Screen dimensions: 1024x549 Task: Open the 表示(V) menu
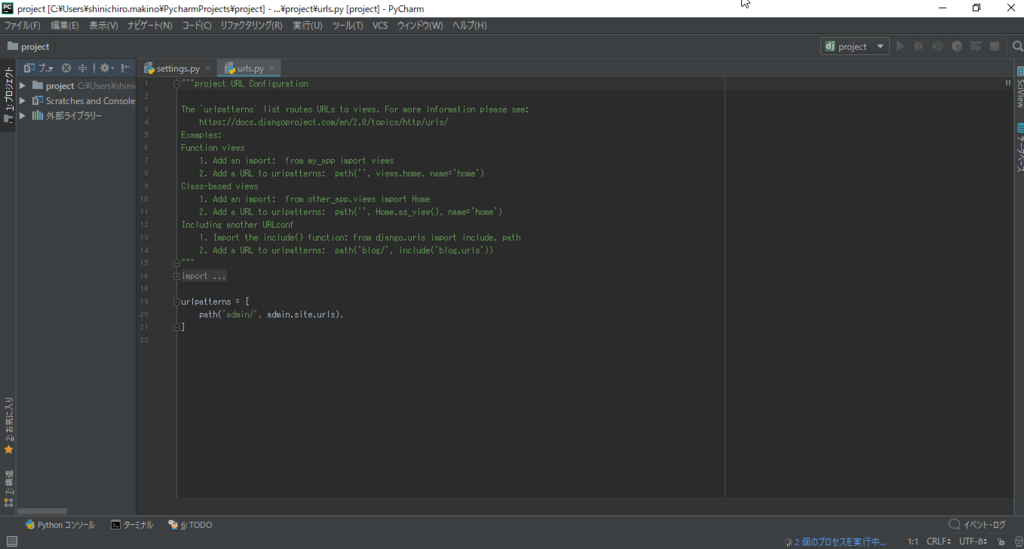pos(103,25)
